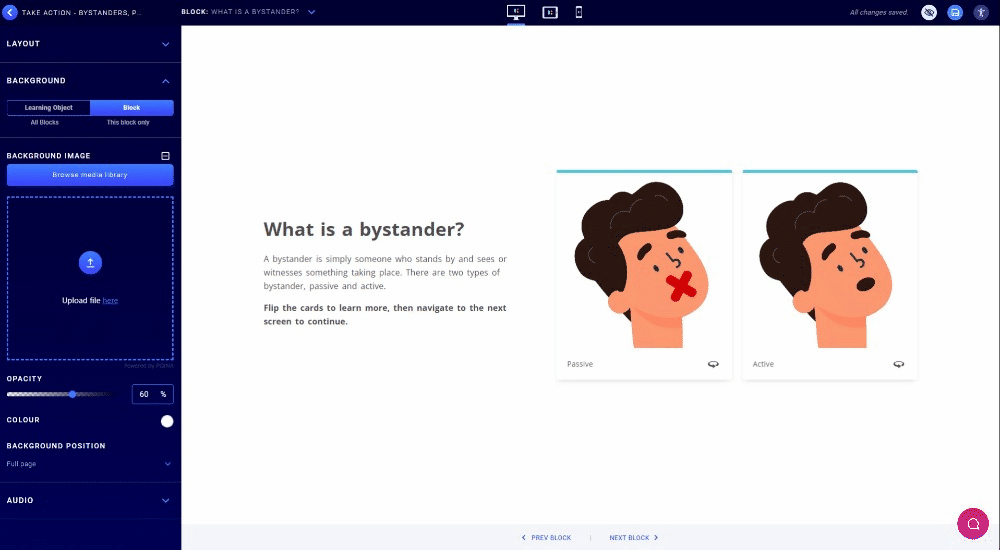Open the chat support bubble
The image size is (1000, 550).
pyautogui.click(x=972, y=523)
